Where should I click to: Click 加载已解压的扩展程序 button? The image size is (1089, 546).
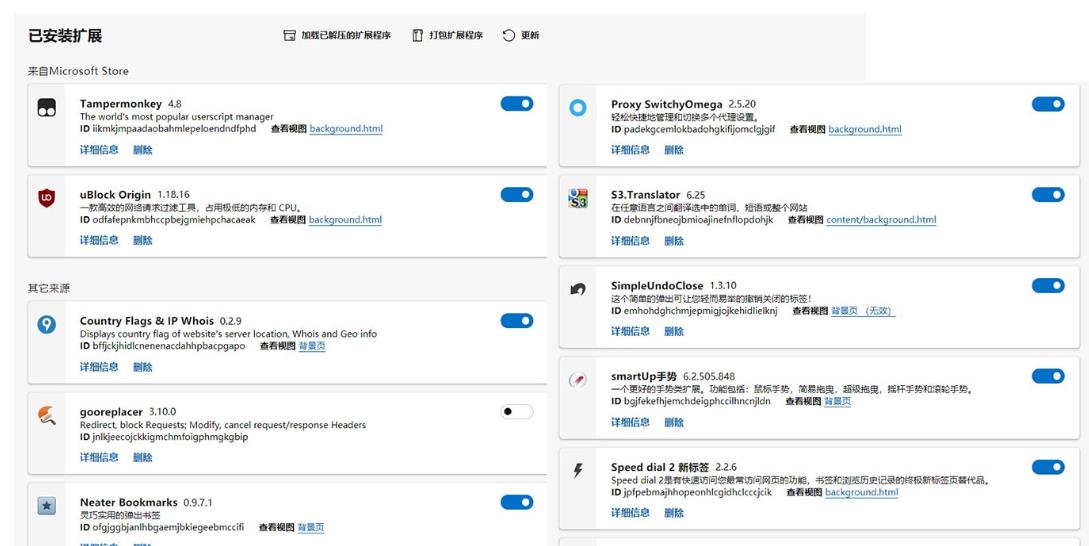point(337,36)
